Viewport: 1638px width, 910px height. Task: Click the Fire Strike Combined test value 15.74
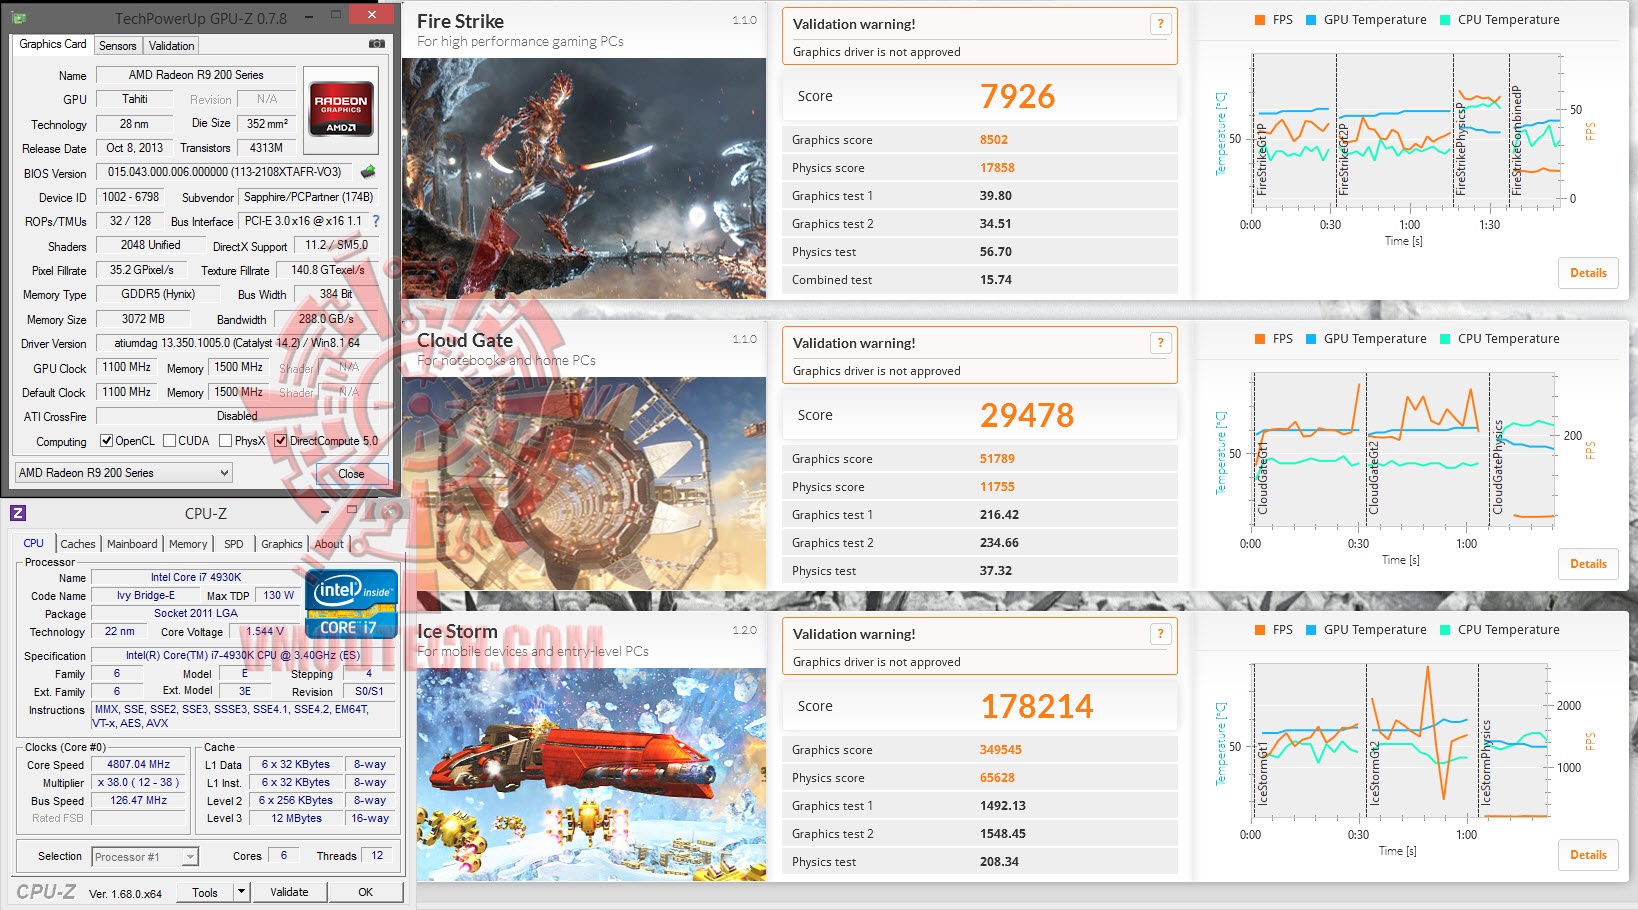click(x=996, y=280)
